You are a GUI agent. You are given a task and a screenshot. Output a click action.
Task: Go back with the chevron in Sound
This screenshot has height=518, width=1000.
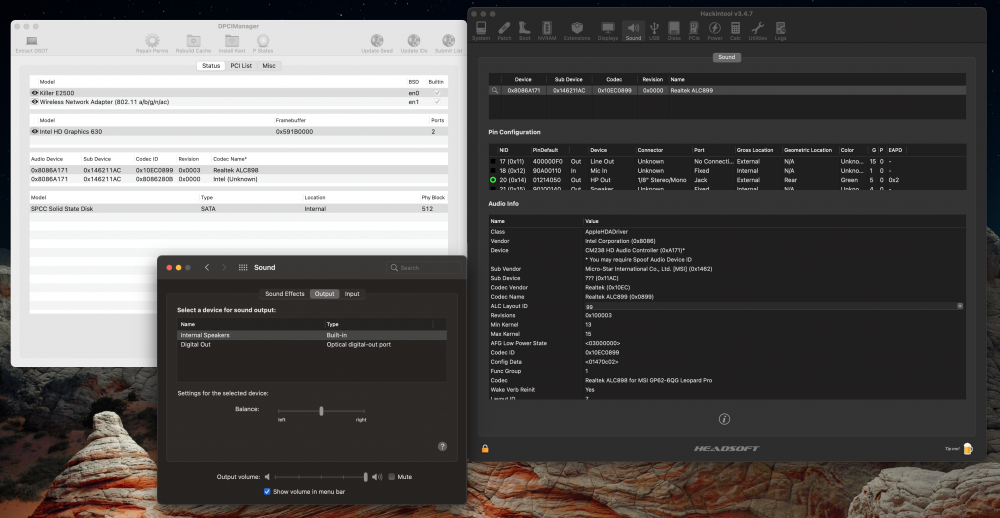pyautogui.click(x=207, y=267)
